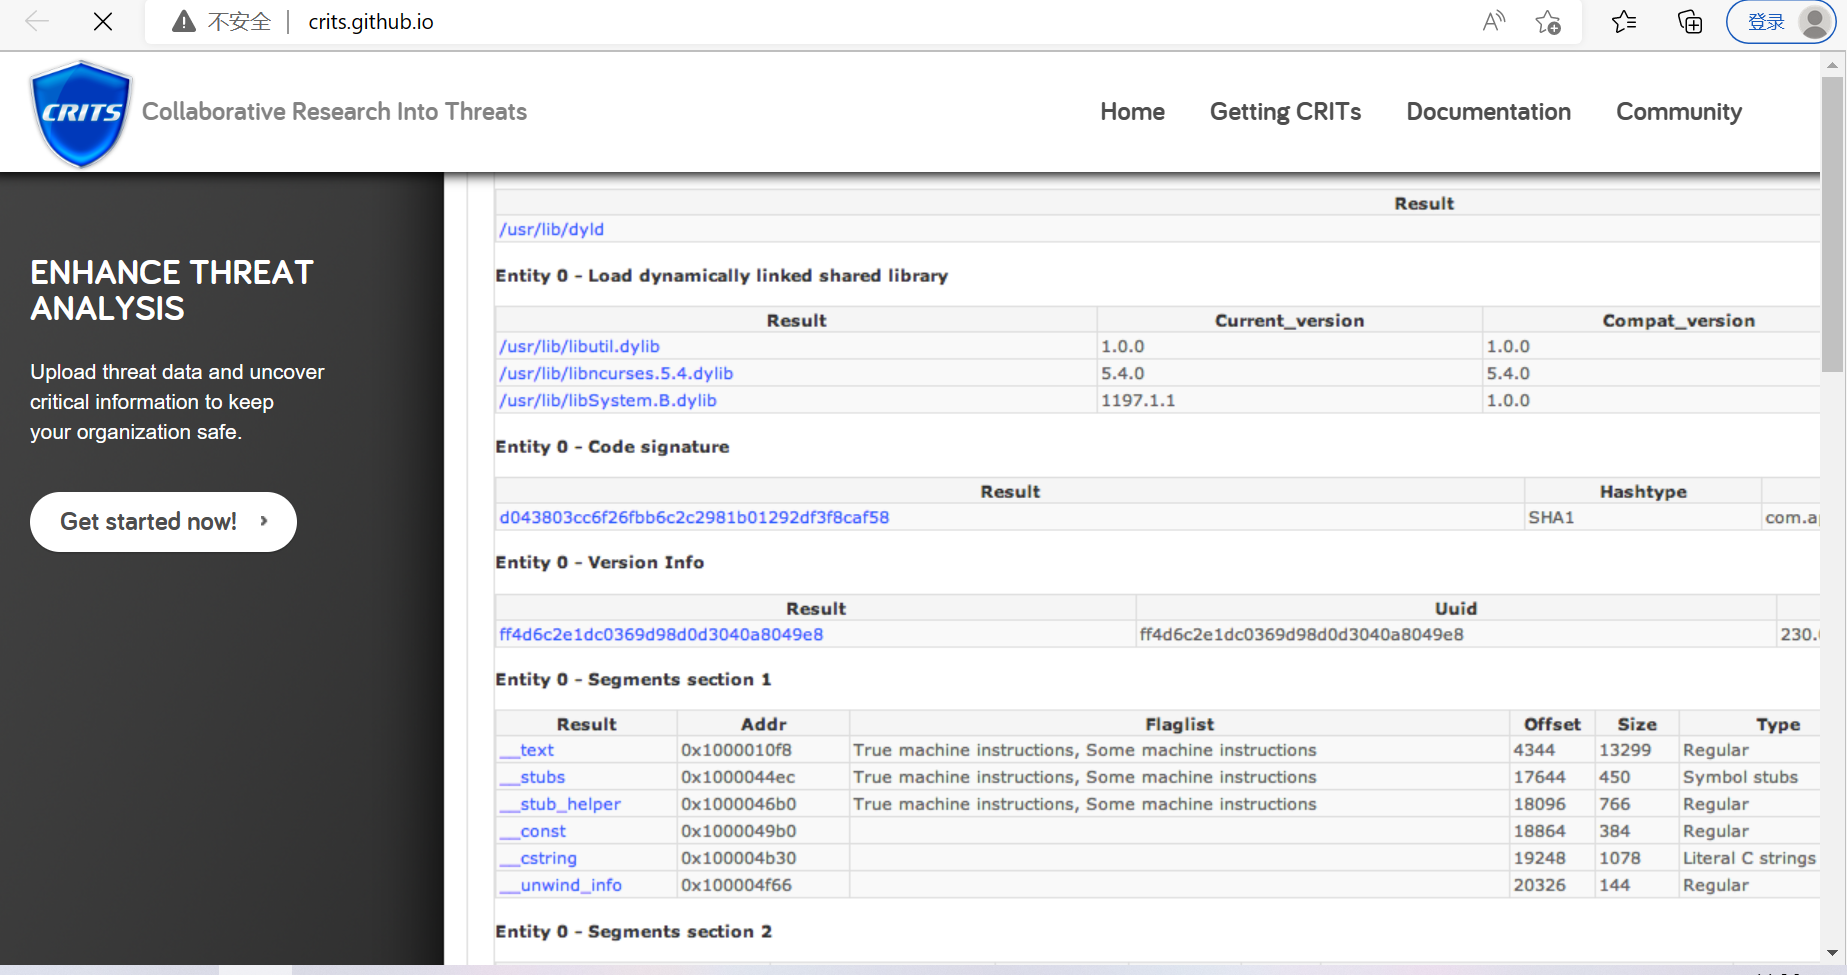The height and width of the screenshot is (975, 1847).
Task: Open the /usr/lib/dyld link
Action: [551, 229]
